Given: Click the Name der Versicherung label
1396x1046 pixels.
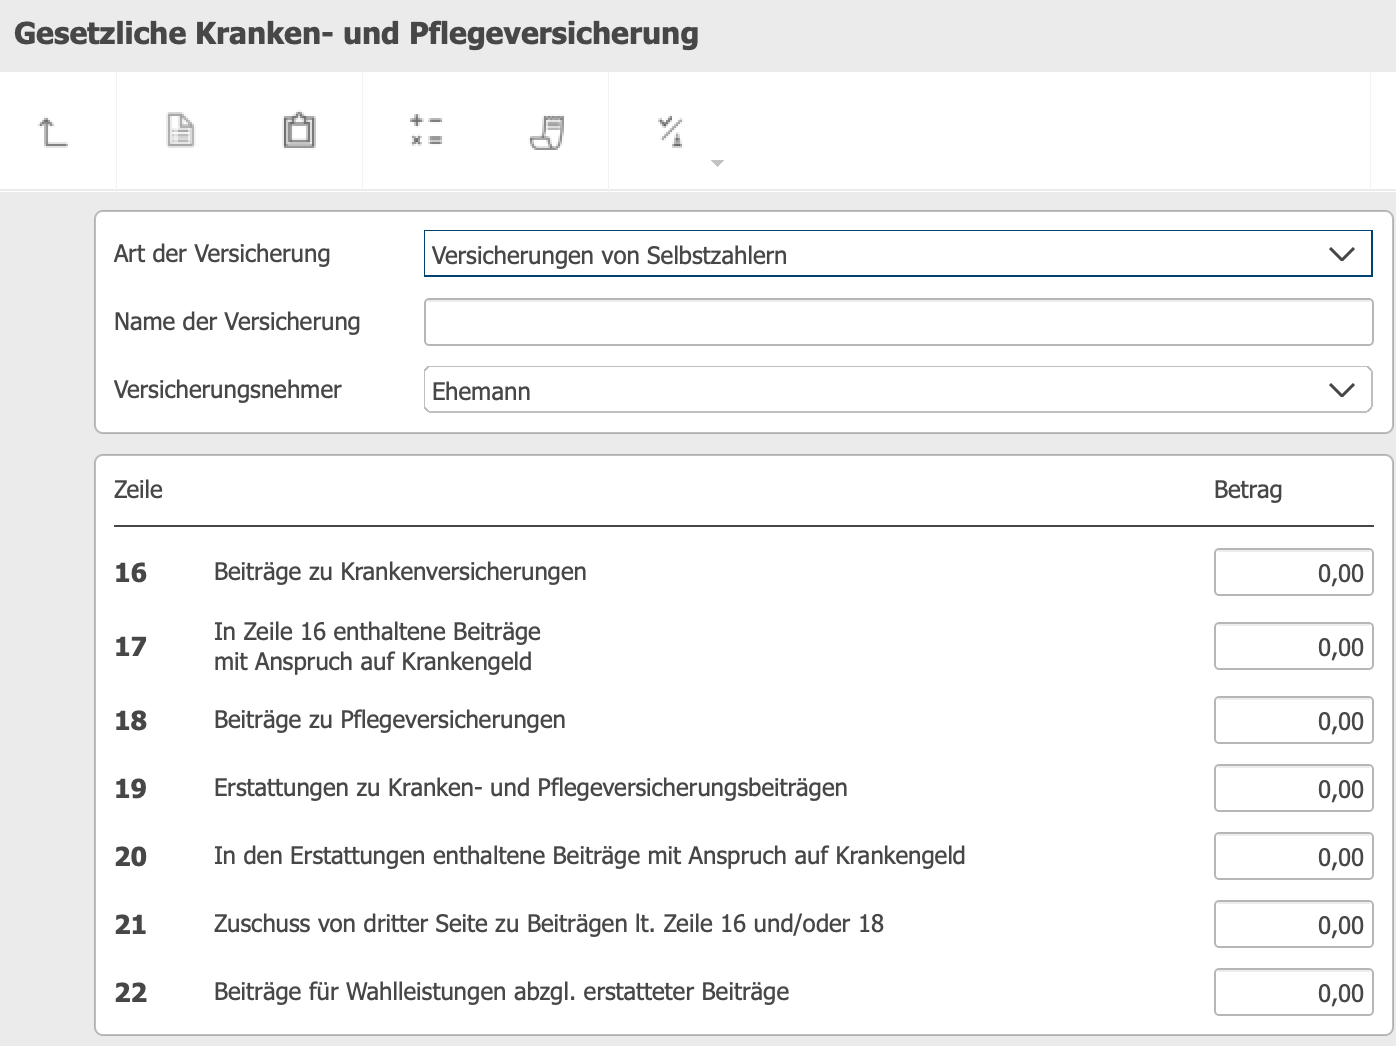Looking at the screenshot, I should pos(237,322).
